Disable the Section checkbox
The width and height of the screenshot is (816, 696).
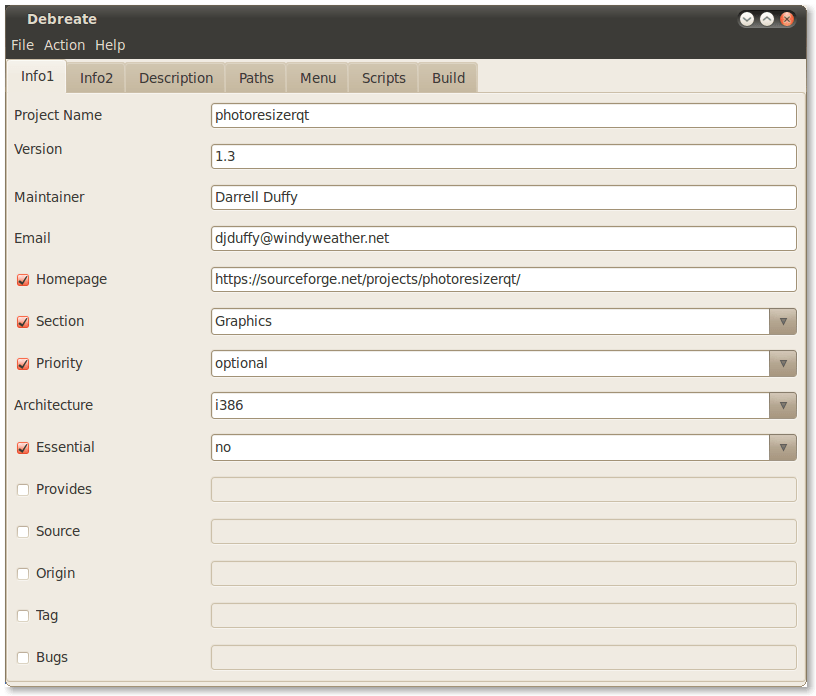pyautogui.click(x=23, y=322)
